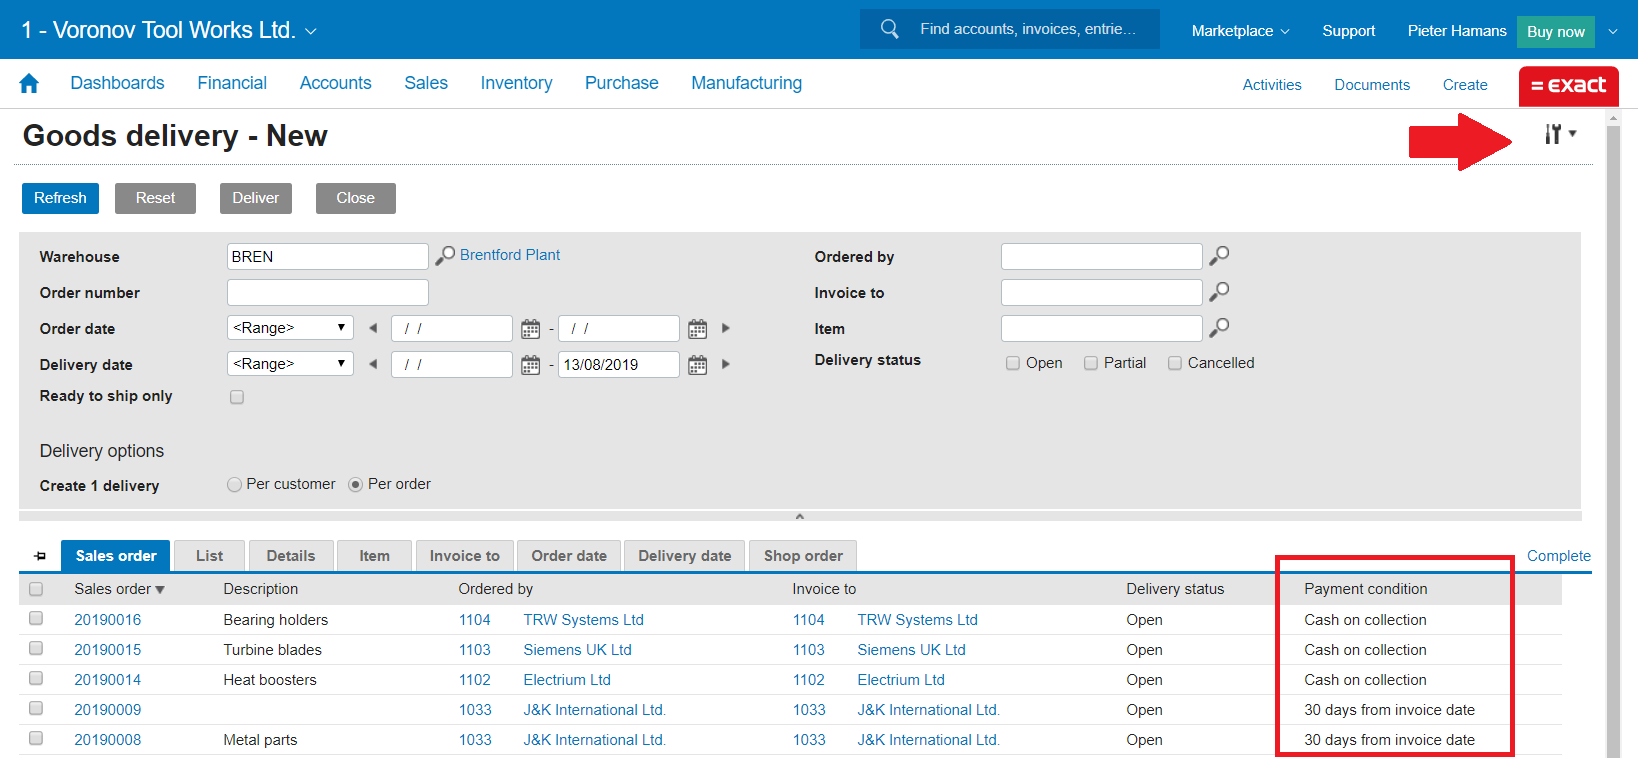This screenshot has width=1638, height=758.
Task: Open the Dashboards menu
Action: click(117, 83)
